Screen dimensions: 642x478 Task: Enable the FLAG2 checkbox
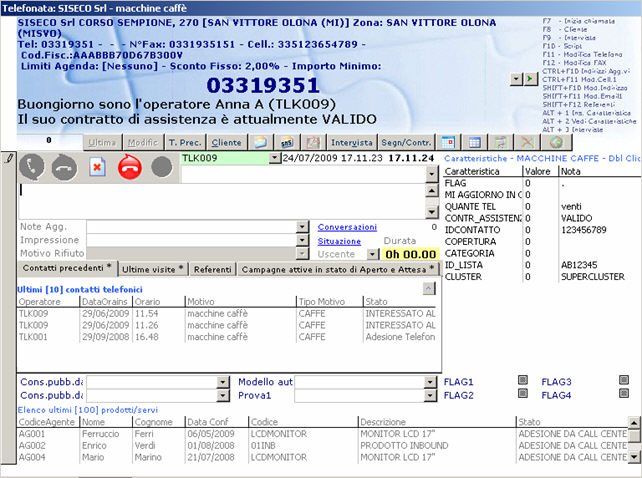coord(523,396)
